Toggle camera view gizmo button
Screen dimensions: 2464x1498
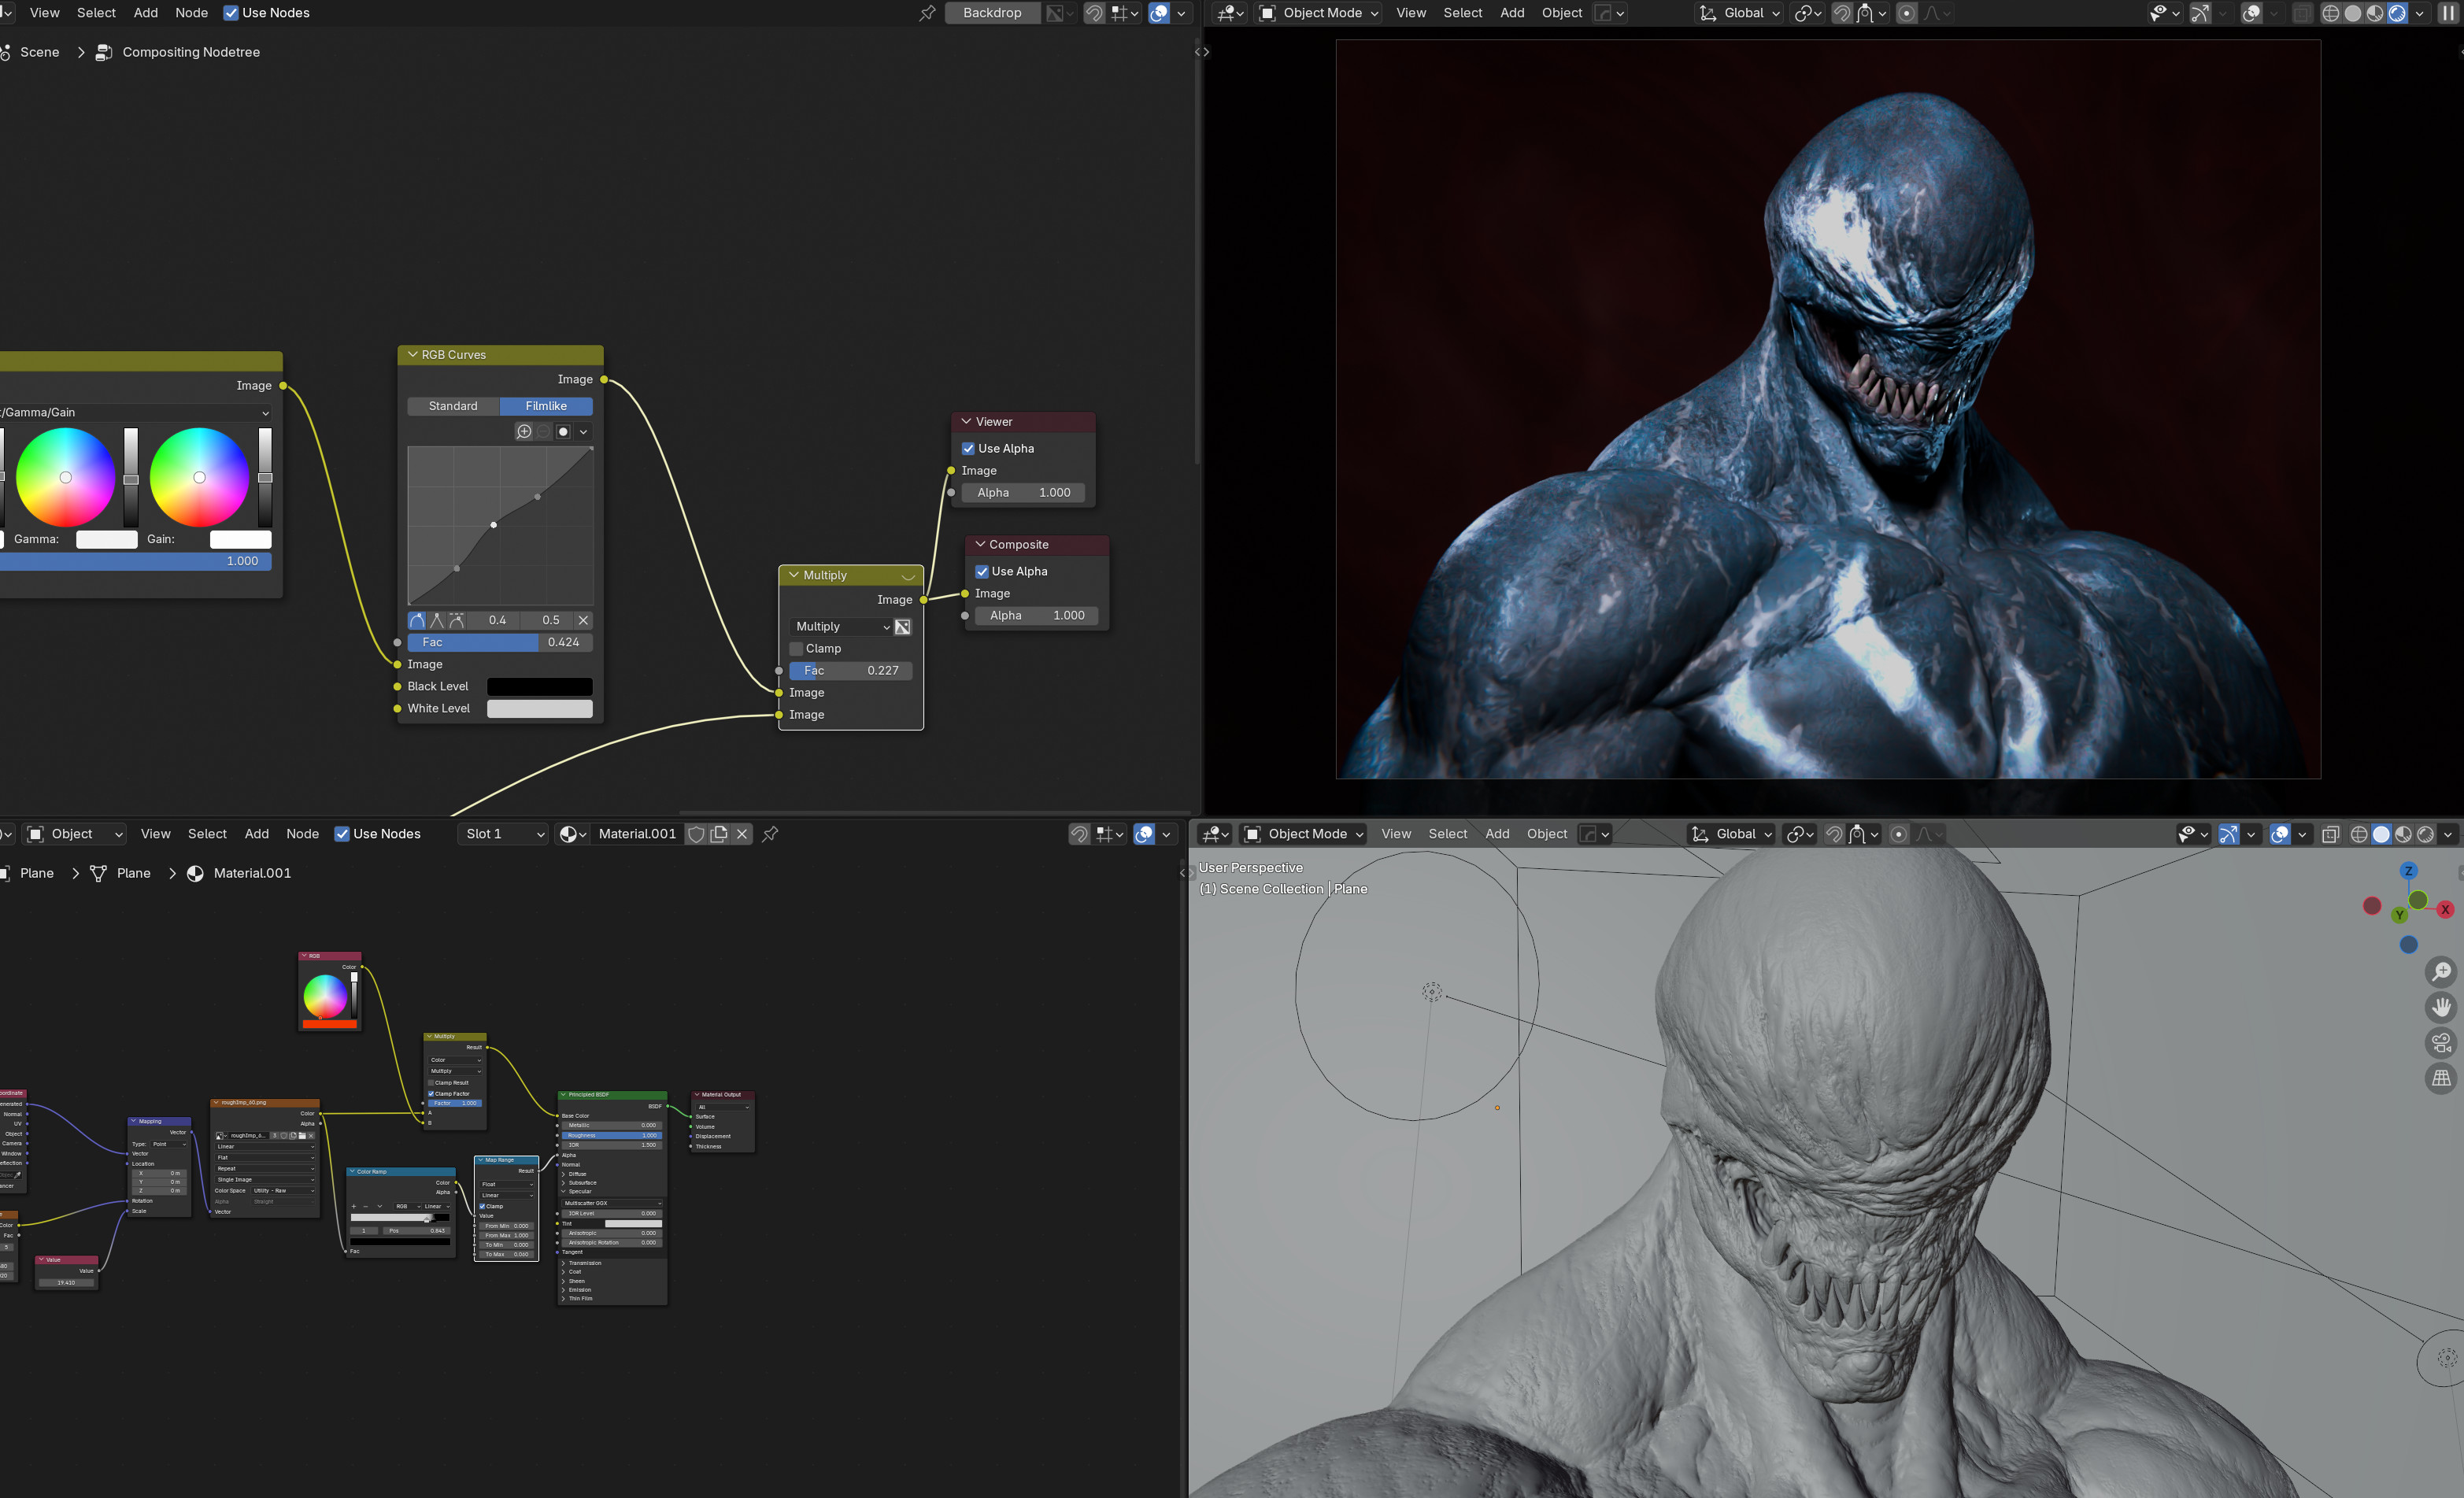(2441, 1043)
